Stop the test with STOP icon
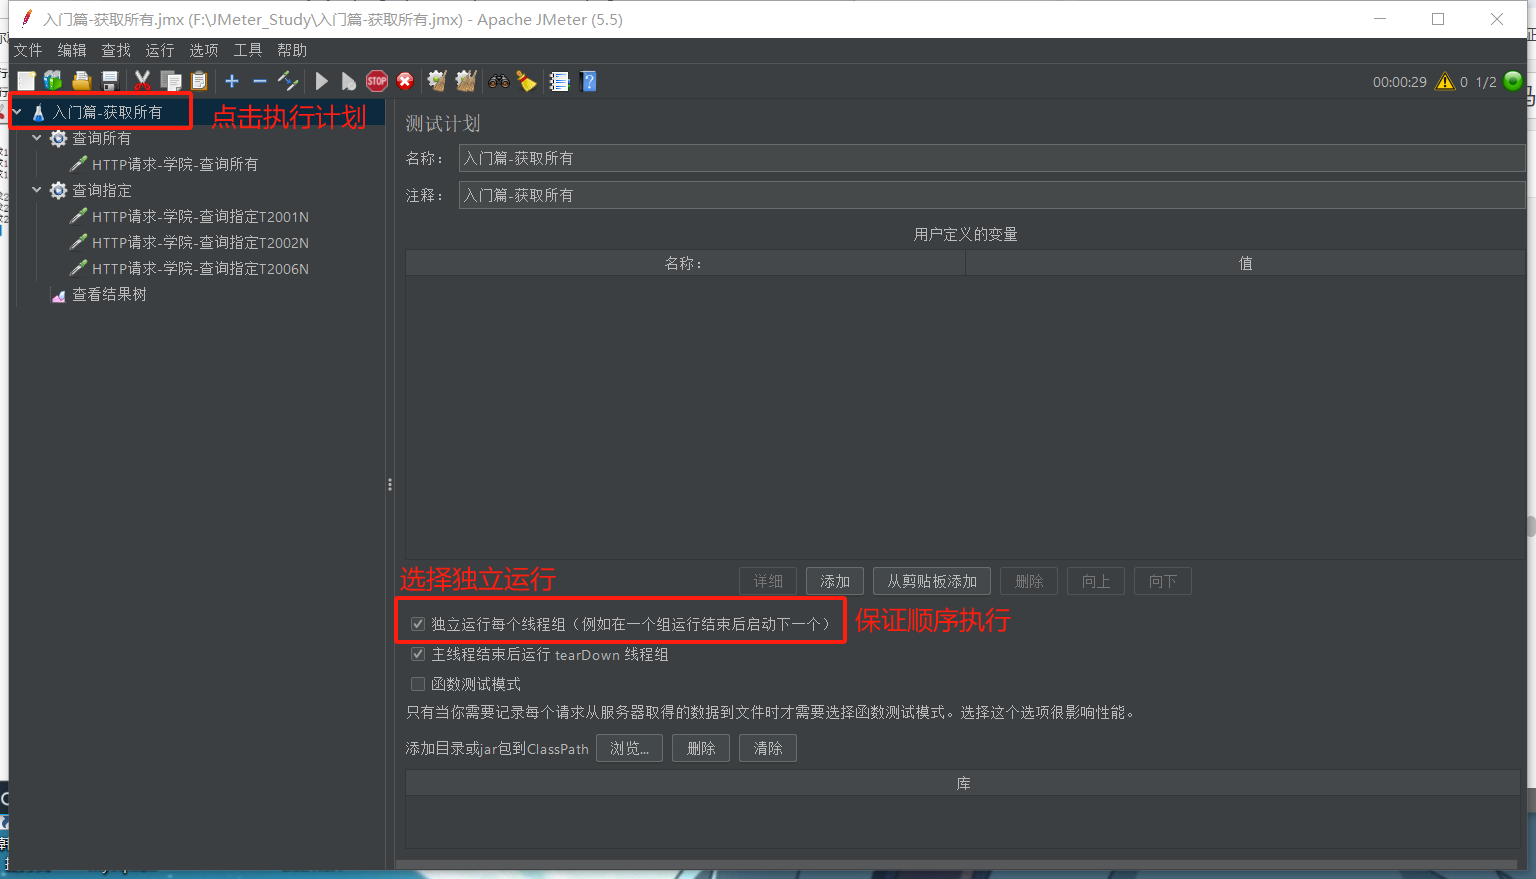Viewport: 1536px width, 879px height. pyautogui.click(x=377, y=81)
